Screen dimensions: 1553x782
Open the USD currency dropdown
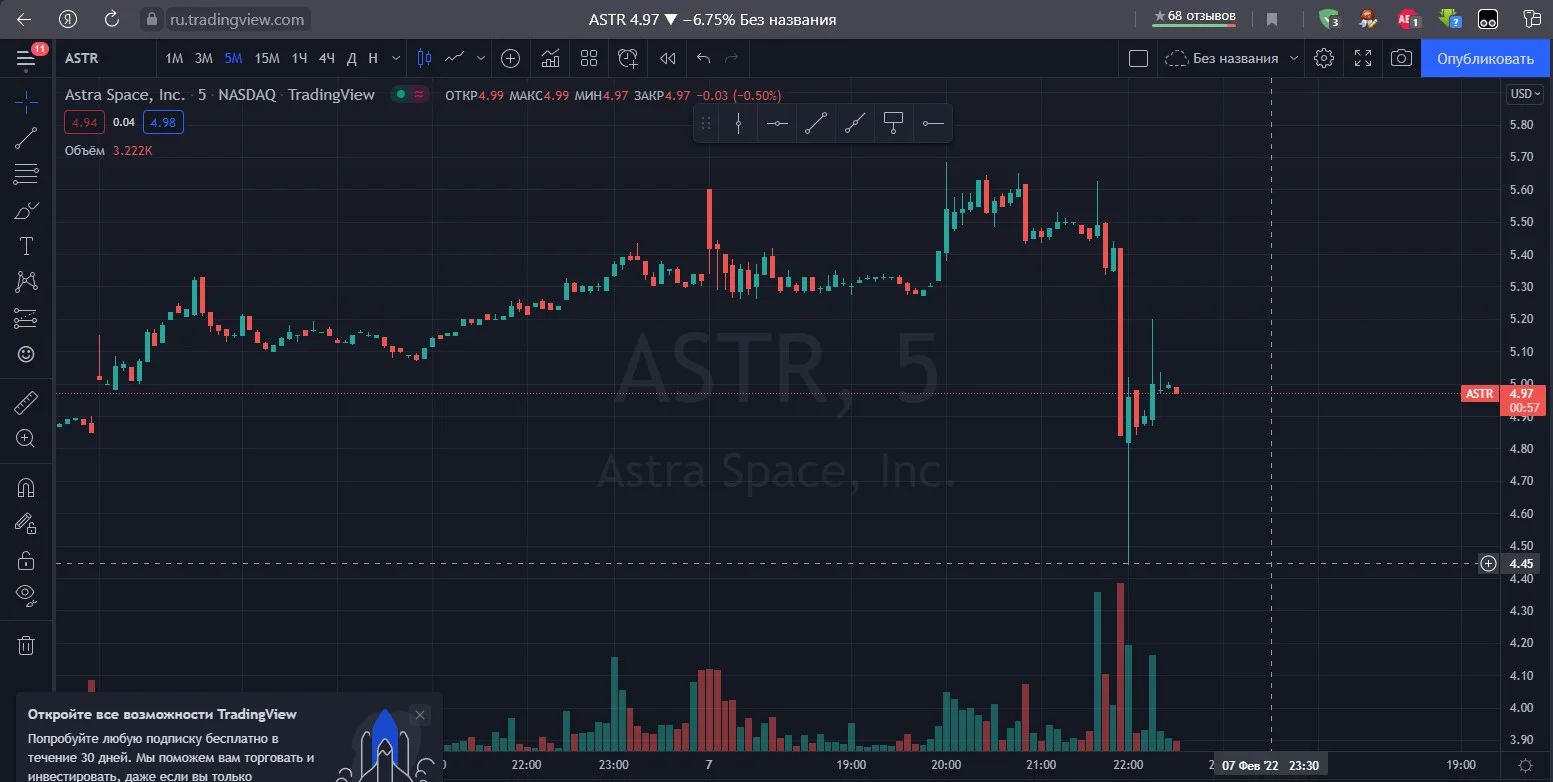[x=1525, y=94]
